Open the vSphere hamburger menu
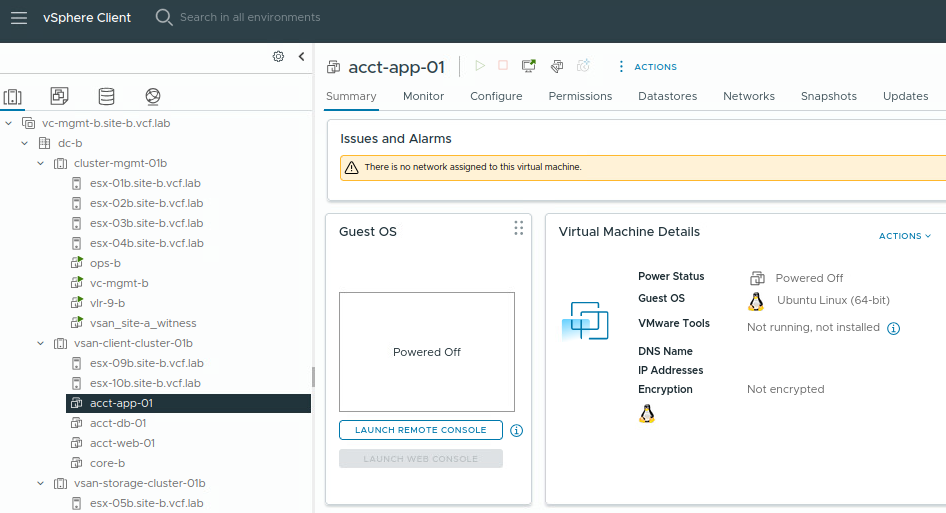Image resolution: width=946 pixels, height=513 pixels. (19, 17)
